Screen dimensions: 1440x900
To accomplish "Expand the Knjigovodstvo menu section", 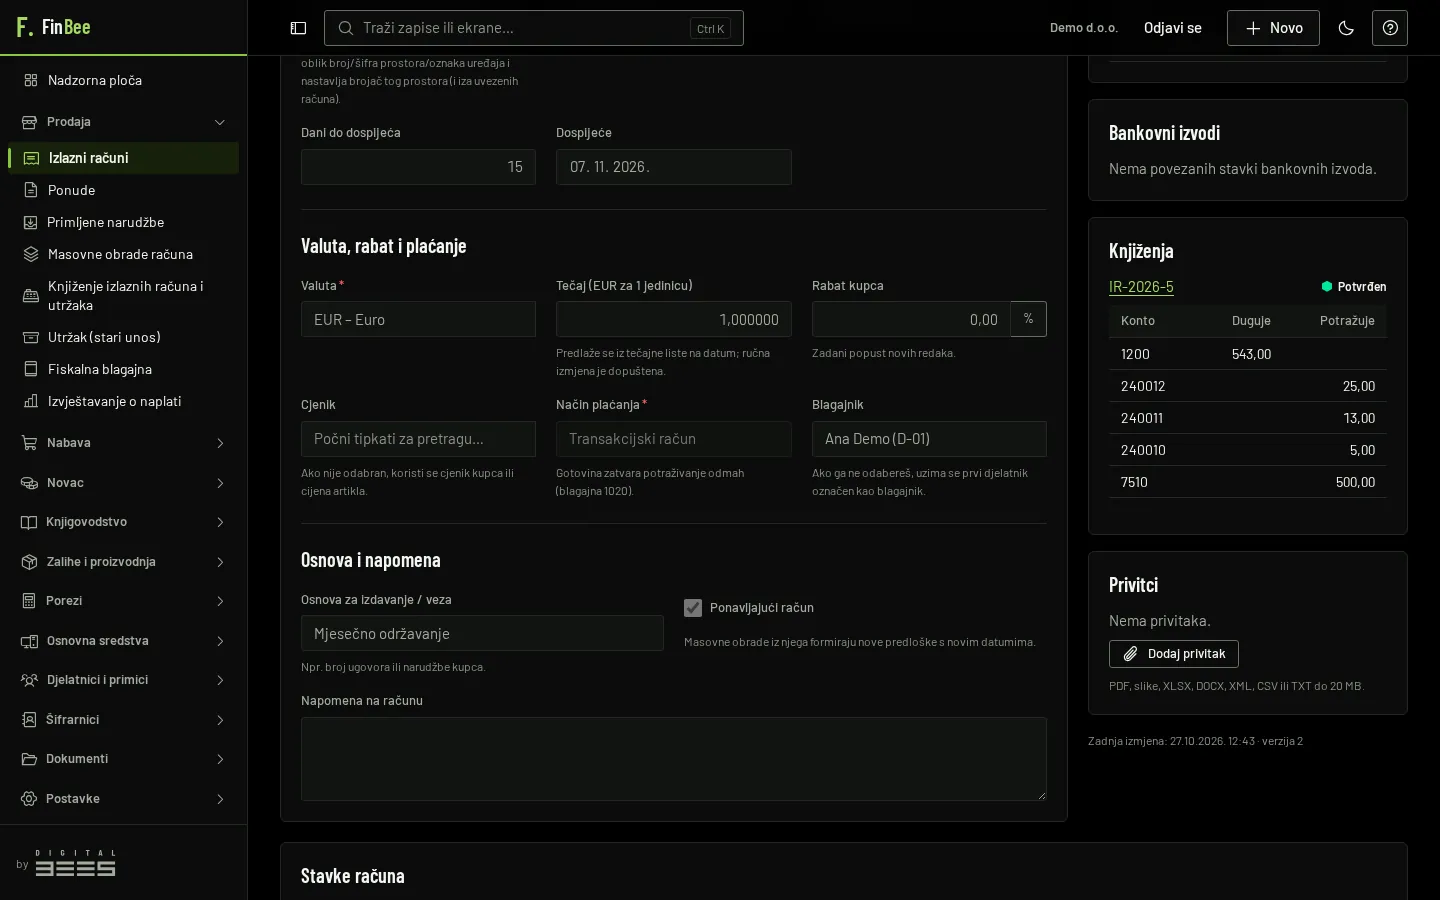I will coord(124,522).
